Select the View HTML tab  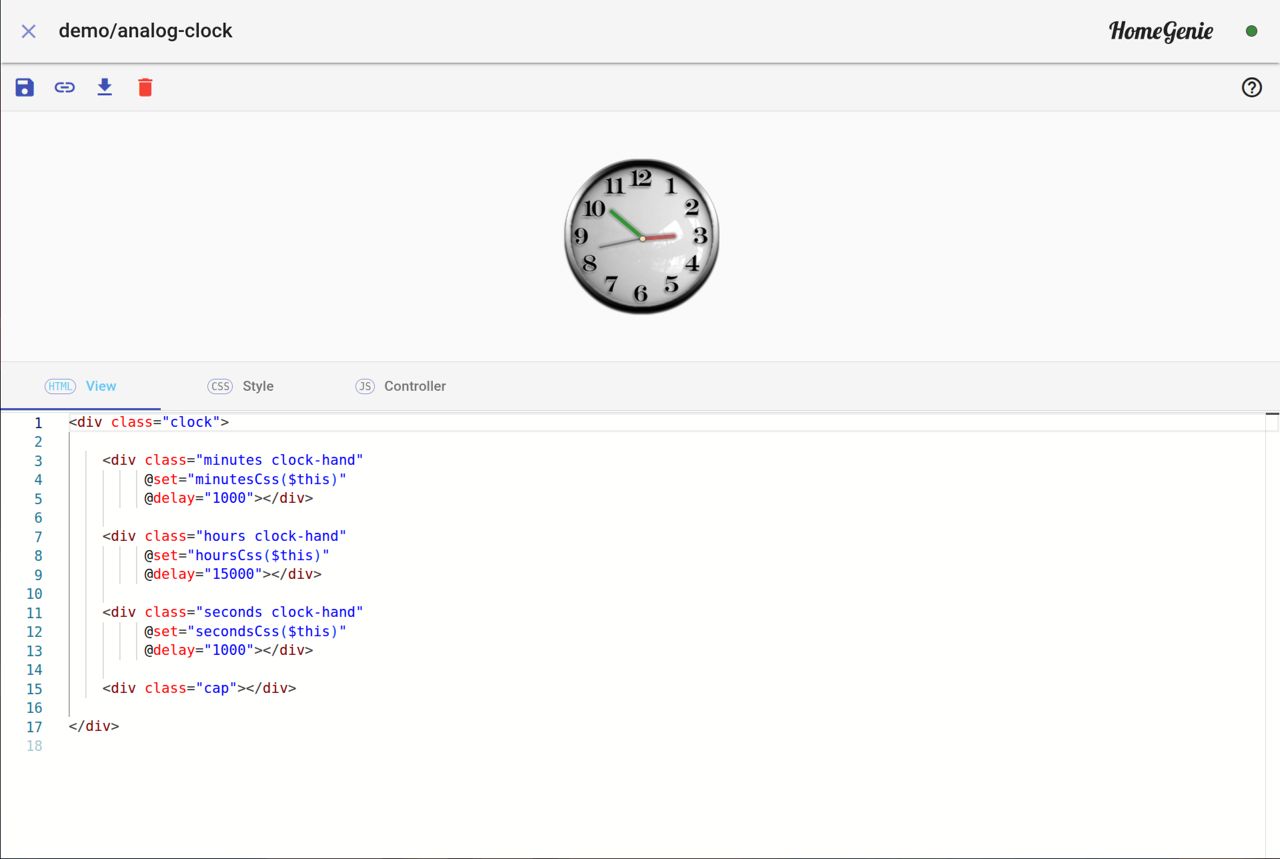pyautogui.click(x=81, y=386)
